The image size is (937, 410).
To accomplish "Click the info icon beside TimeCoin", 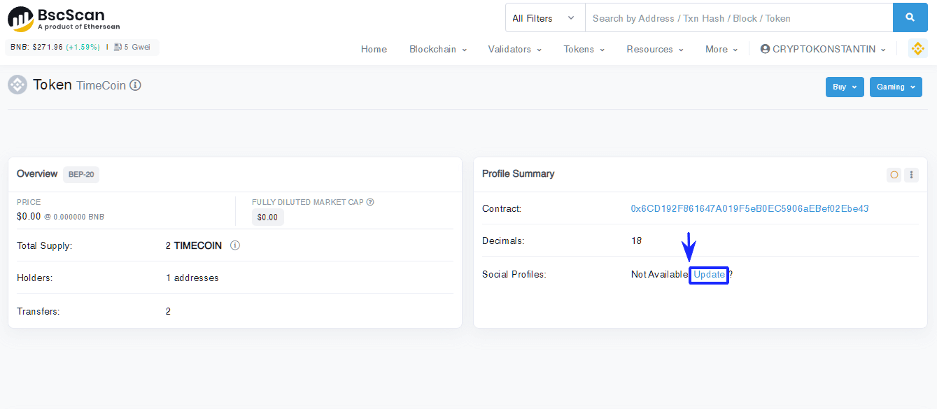I will pos(135,85).
